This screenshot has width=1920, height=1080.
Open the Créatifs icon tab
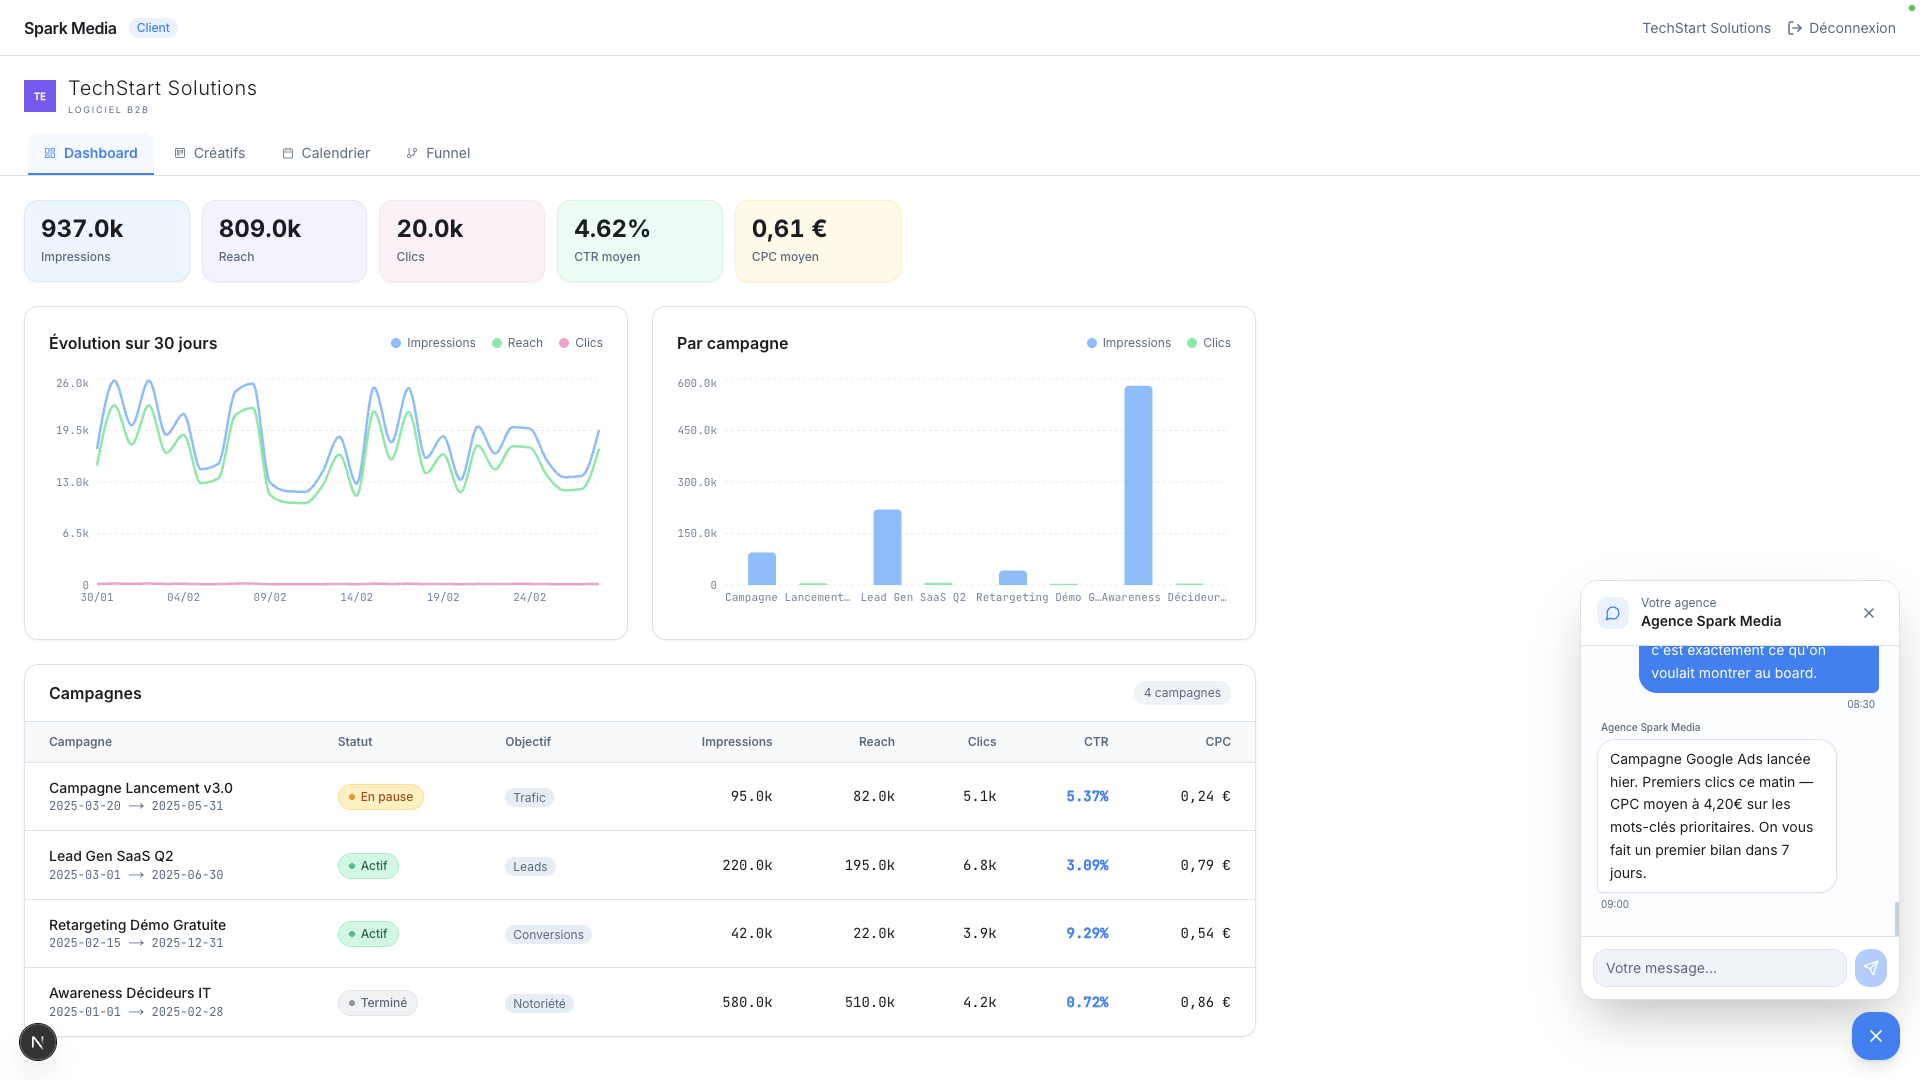(181, 153)
